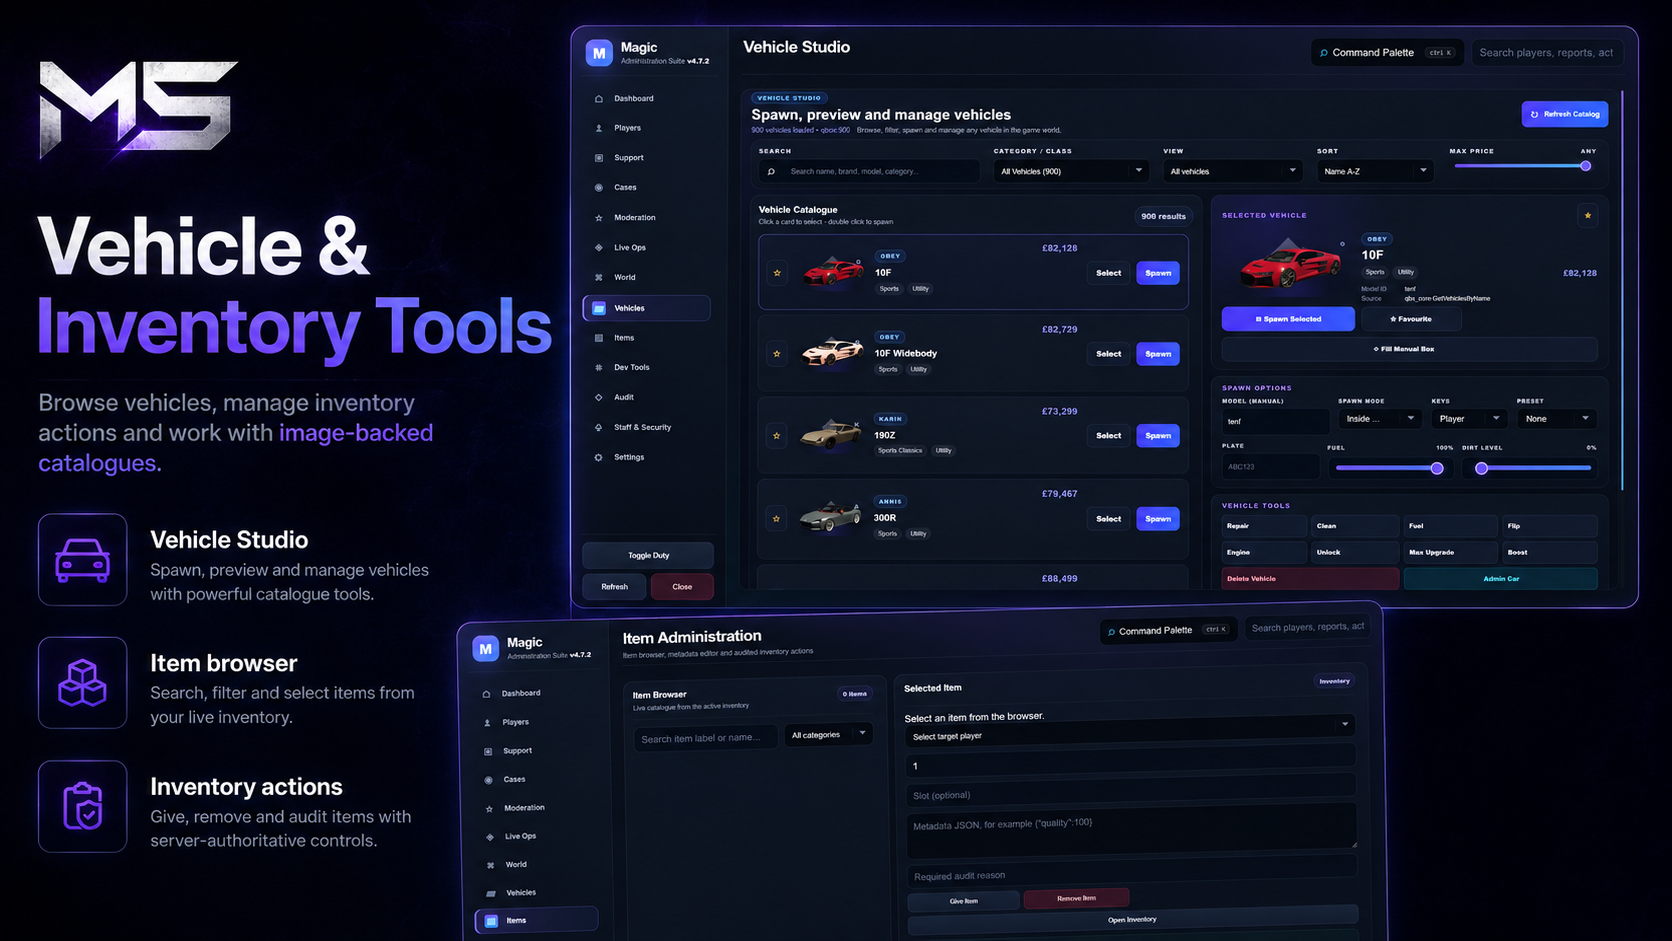1672x941 pixels.
Task: Open Support in Item Administration sidebar
Action: tap(517, 751)
